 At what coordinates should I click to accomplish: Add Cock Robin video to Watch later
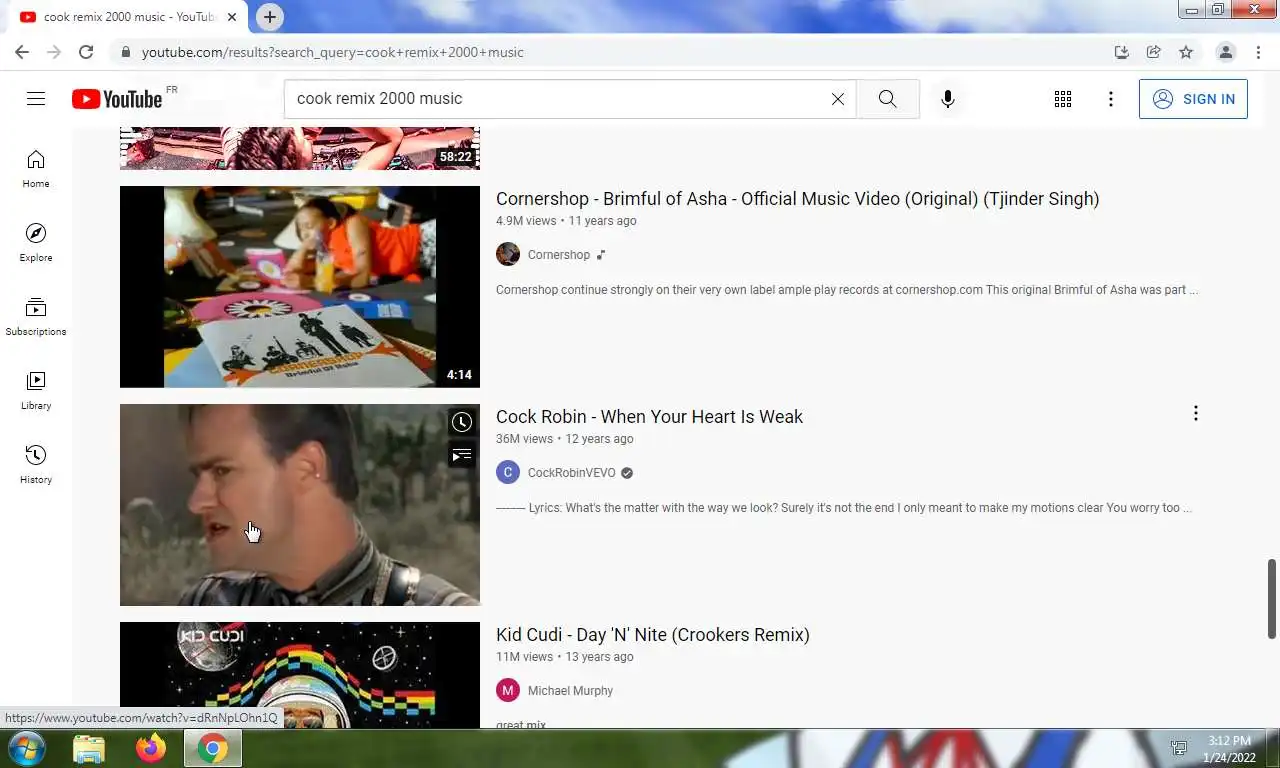pos(461,422)
